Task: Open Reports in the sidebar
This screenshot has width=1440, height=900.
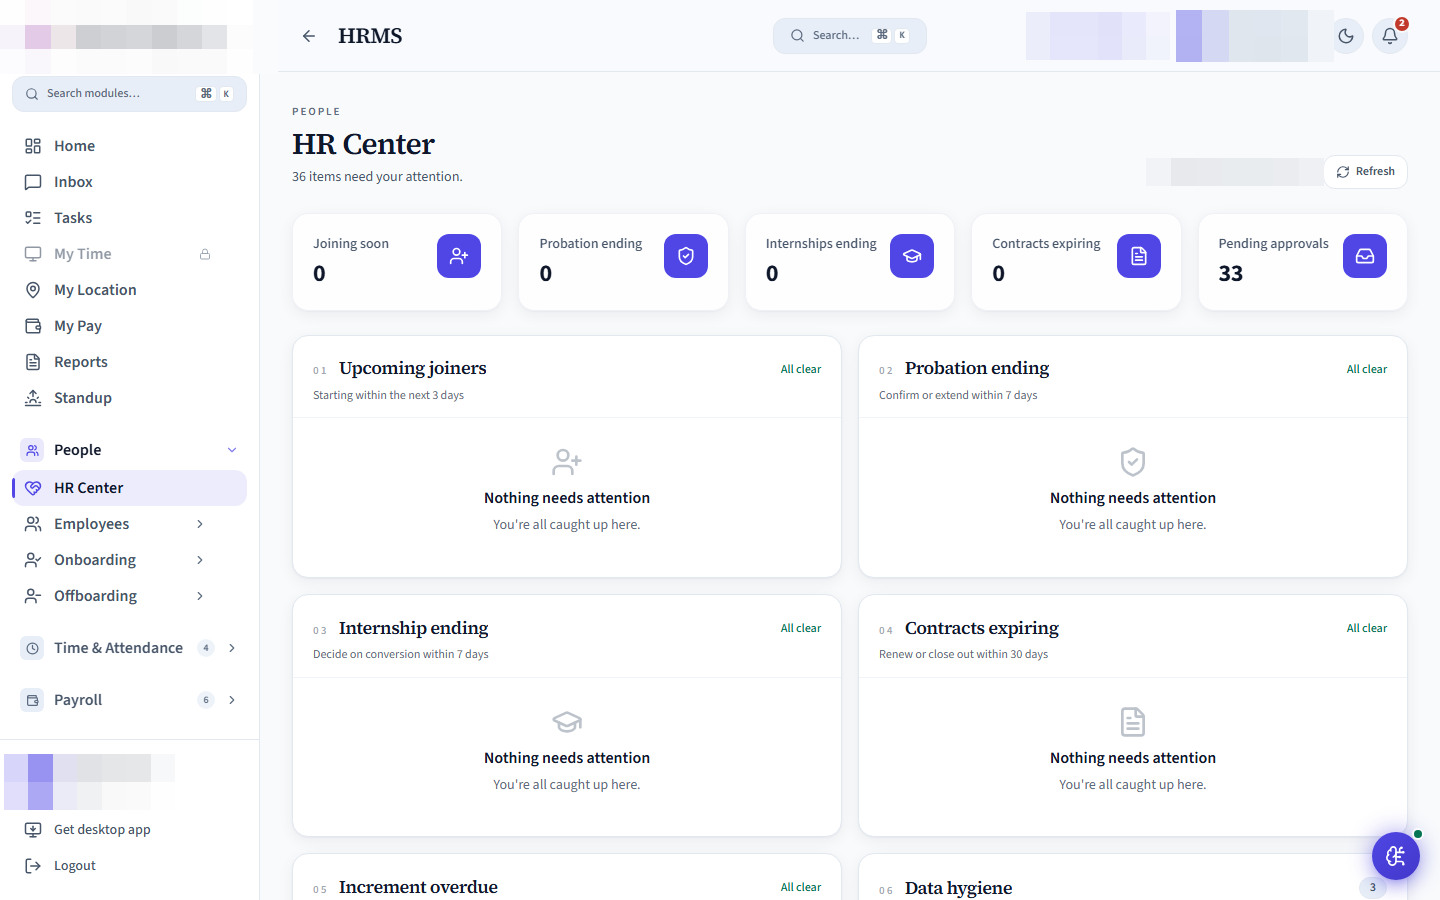Action: coord(129,362)
